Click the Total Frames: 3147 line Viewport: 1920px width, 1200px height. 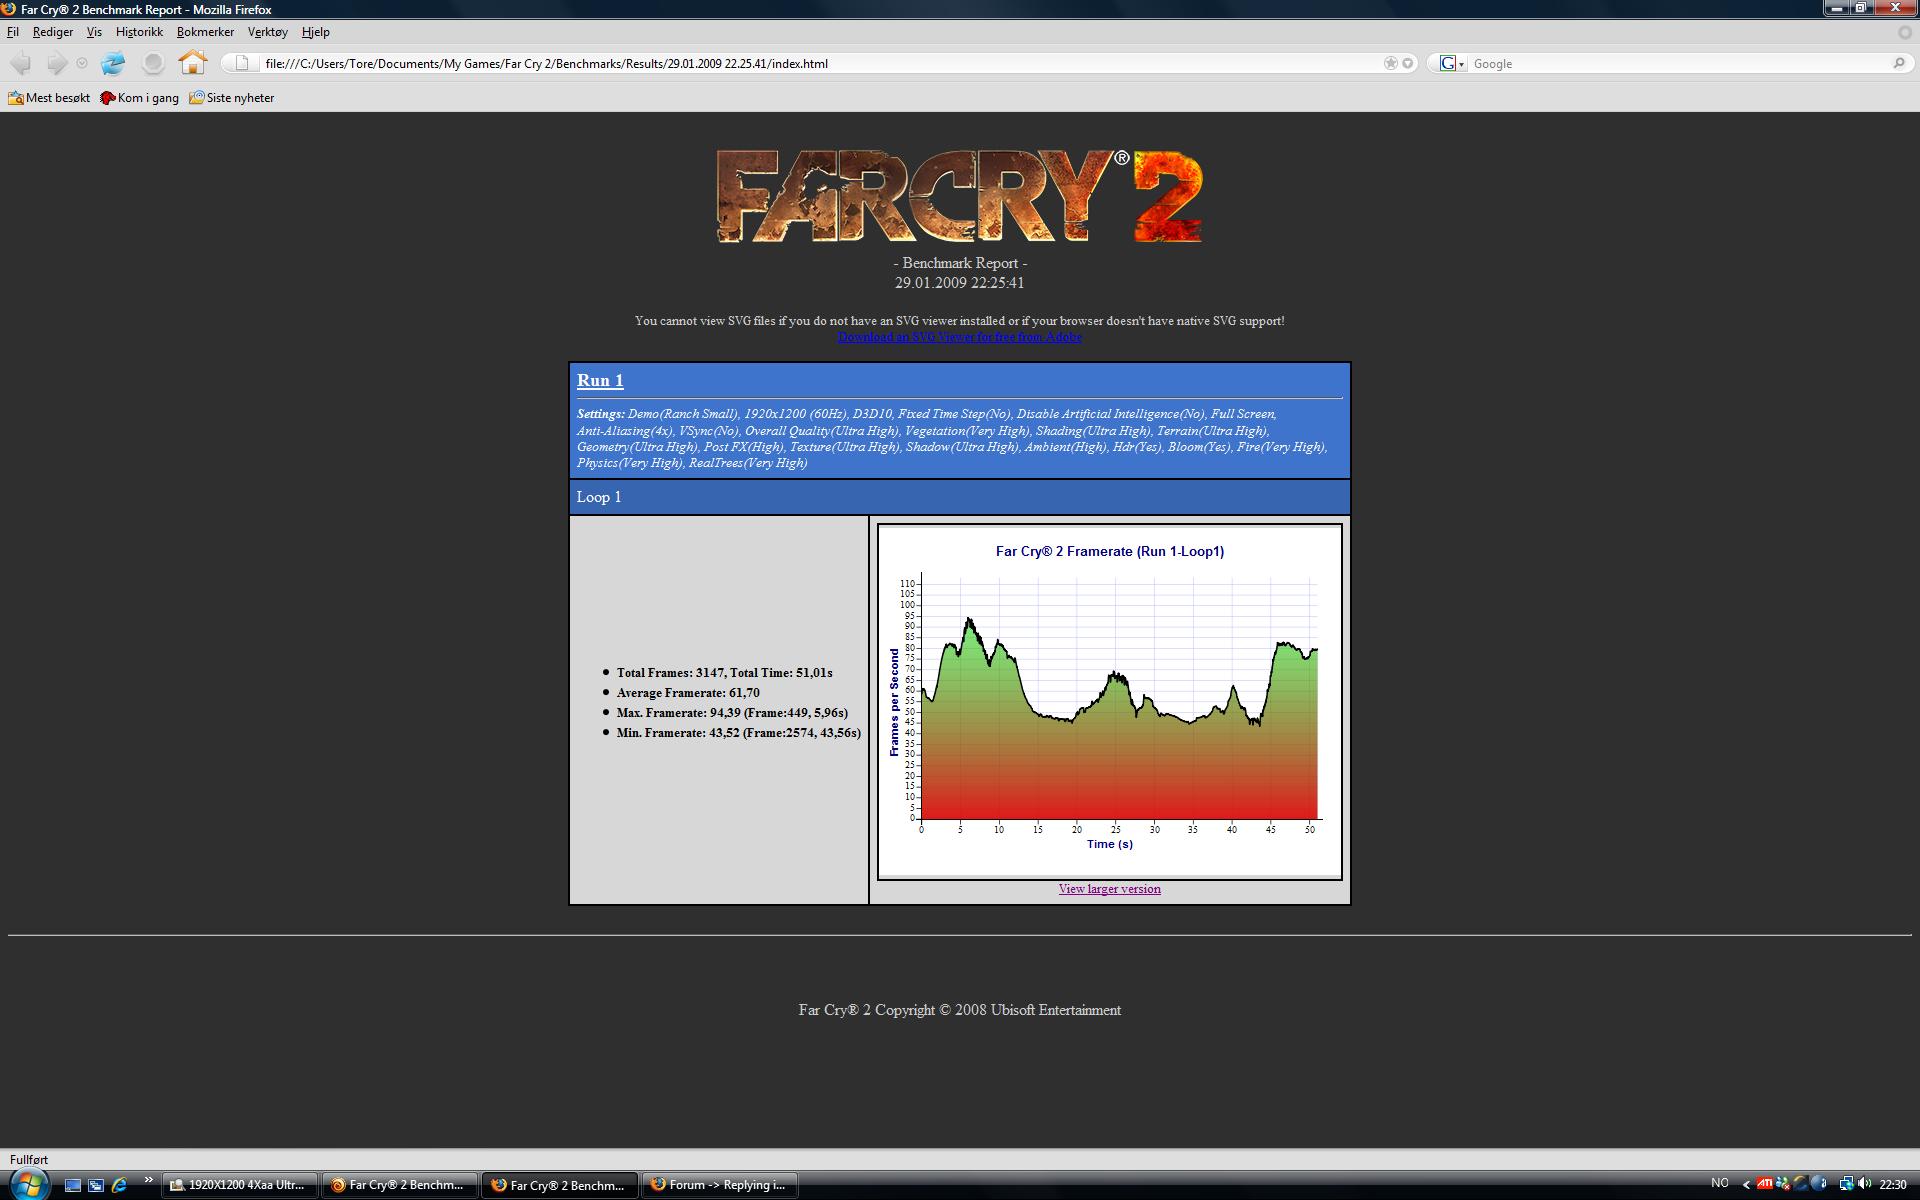coord(724,673)
